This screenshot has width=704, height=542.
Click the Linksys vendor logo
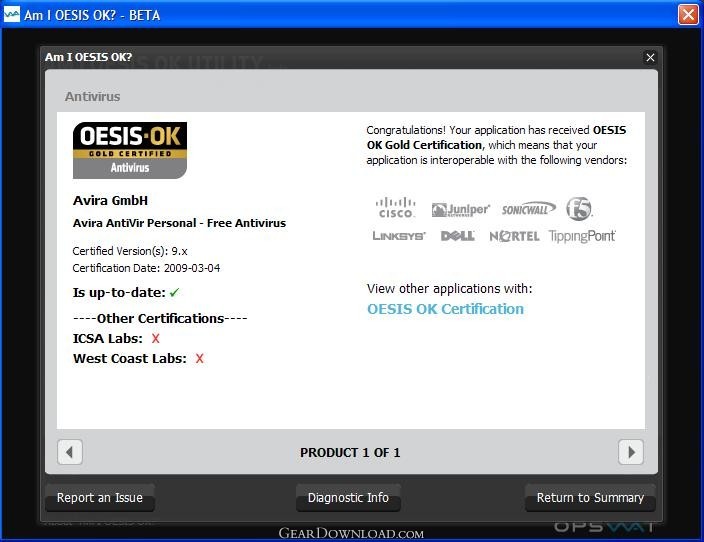point(399,236)
